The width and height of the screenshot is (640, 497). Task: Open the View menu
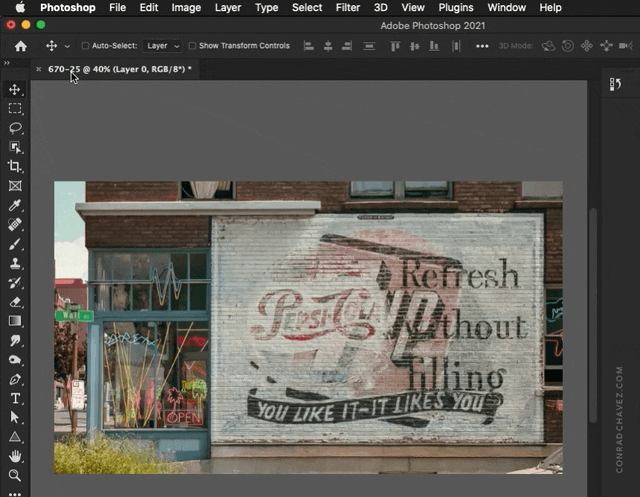pos(413,7)
